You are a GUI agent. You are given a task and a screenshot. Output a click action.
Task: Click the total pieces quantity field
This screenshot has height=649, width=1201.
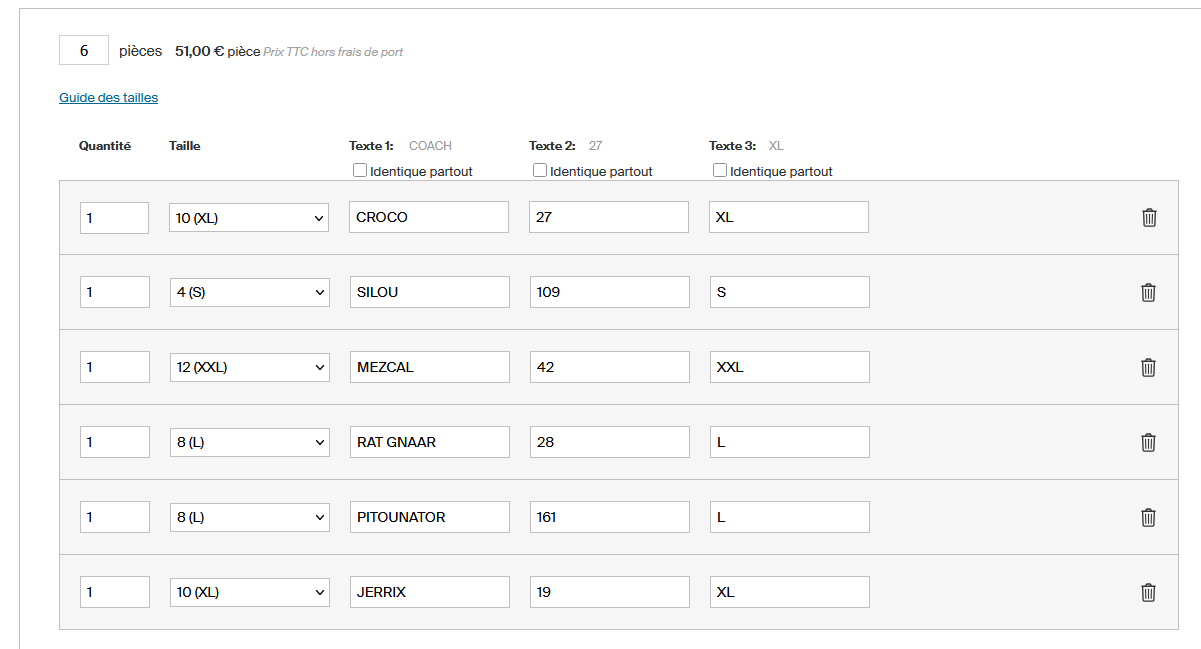click(x=84, y=51)
